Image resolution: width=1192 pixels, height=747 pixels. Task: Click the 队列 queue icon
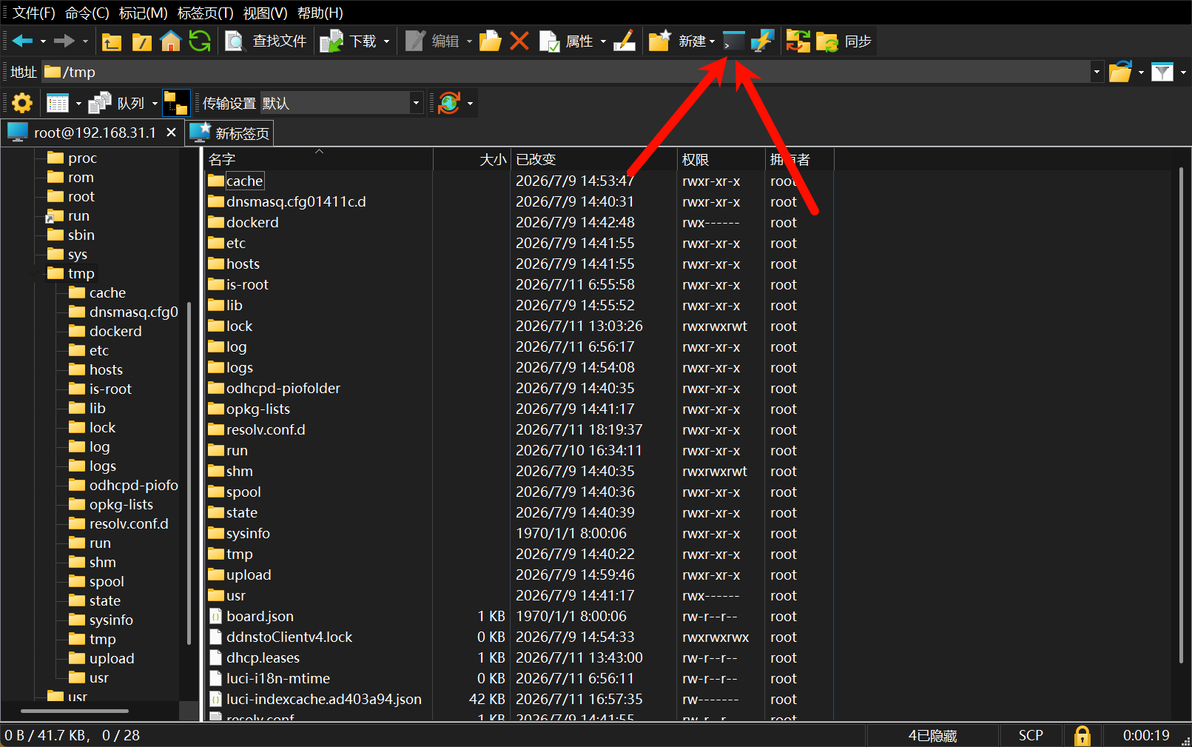tap(116, 103)
